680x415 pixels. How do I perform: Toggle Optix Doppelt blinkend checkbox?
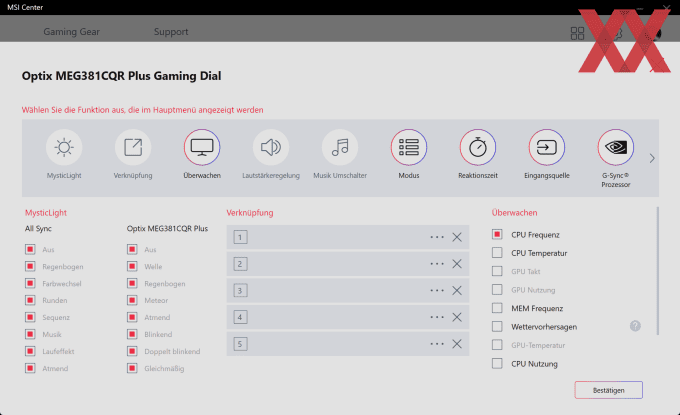click(132, 351)
